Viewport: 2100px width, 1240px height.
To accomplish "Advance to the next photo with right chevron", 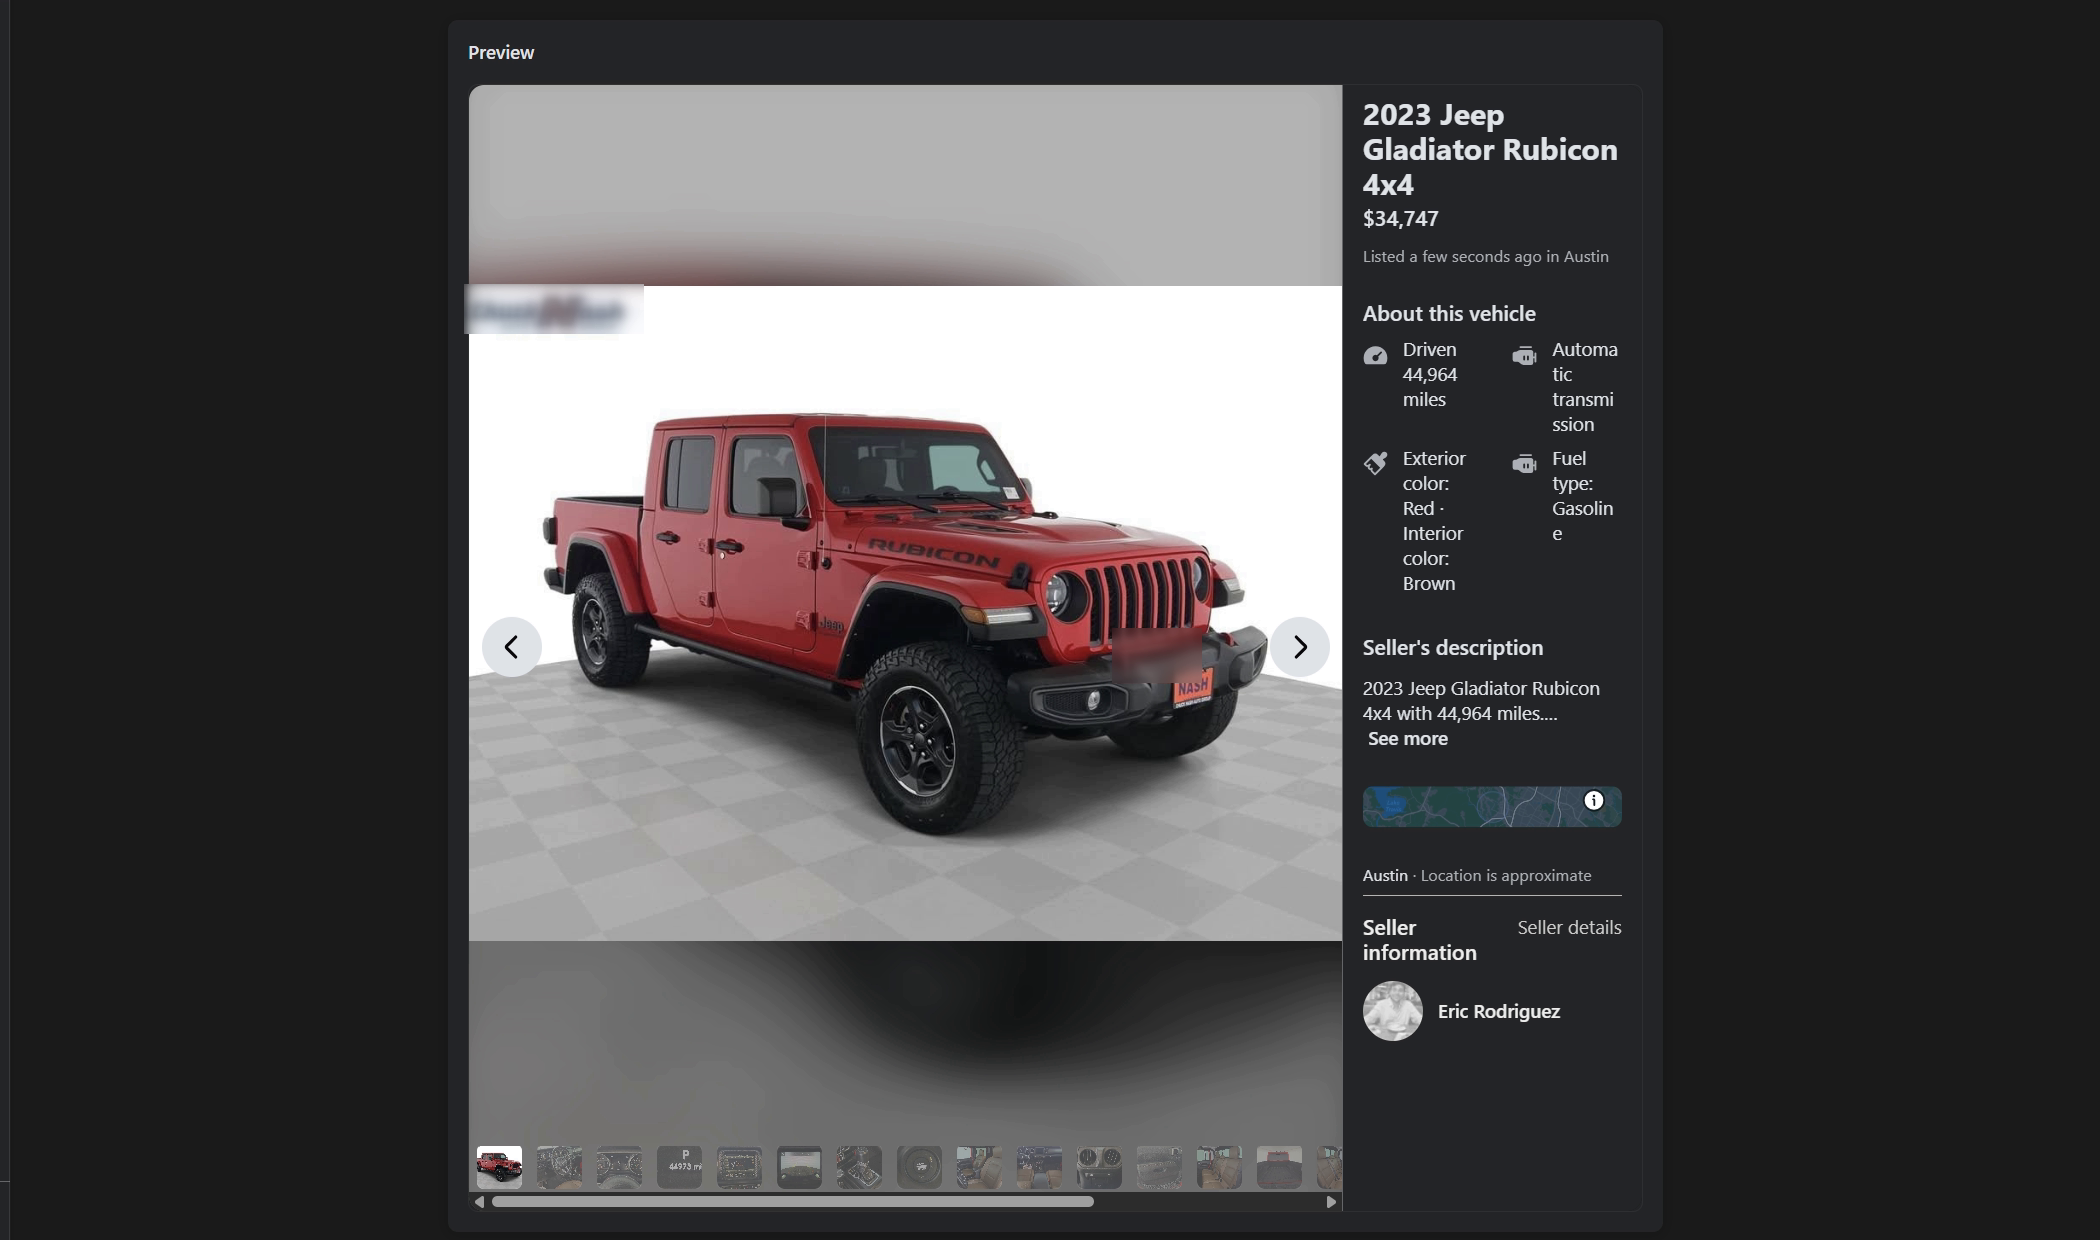I will tap(1299, 647).
